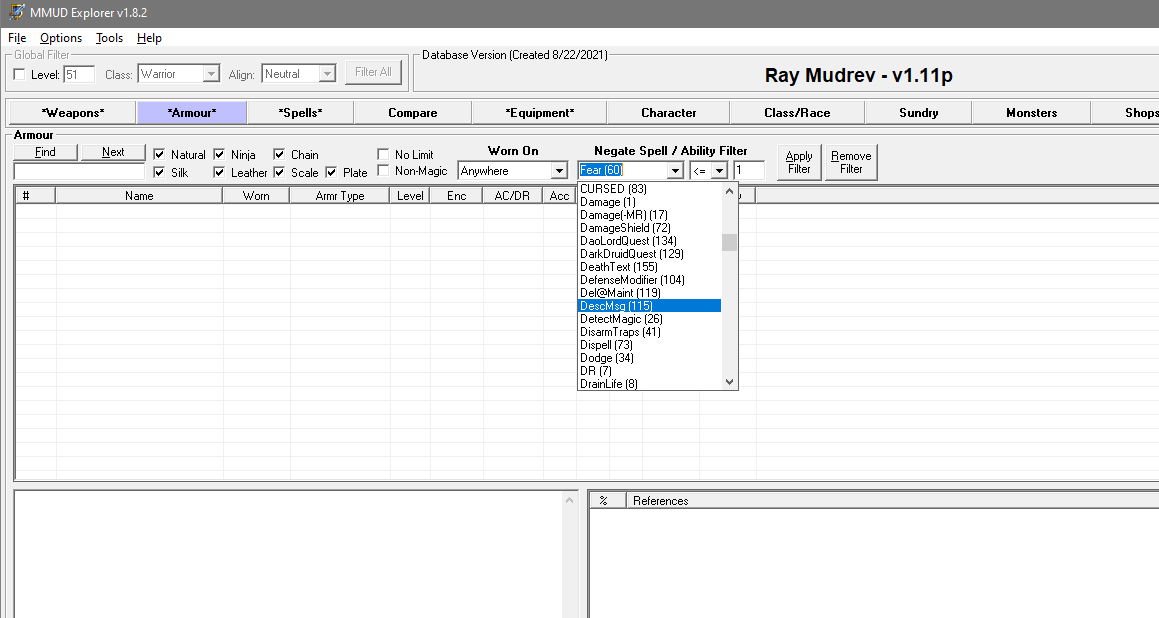Toggle the Plate armour checkbox
Image resolution: width=1159 pixels, height=618 pixels.
(x=332, y=173)
